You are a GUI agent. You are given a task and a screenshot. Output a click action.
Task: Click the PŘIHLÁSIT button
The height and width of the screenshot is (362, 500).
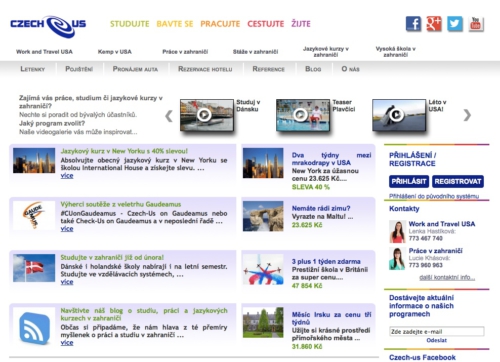(409, 181)
